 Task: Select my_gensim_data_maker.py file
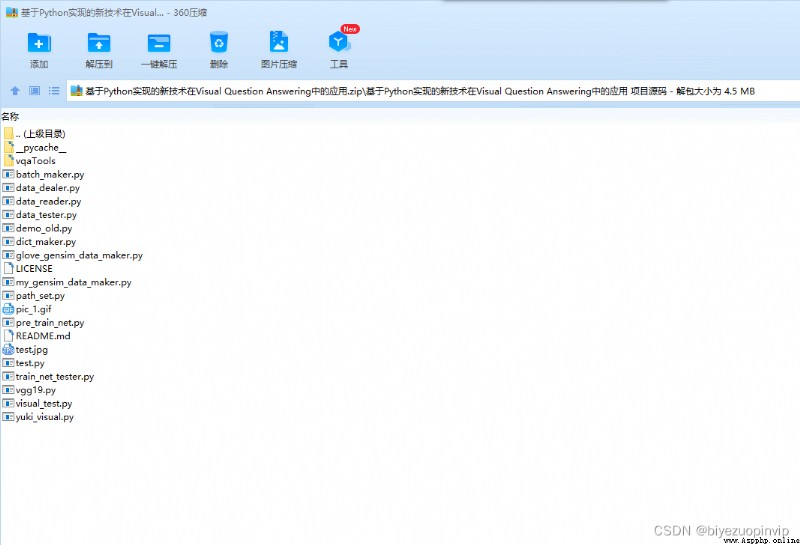[x=67, y=282]
